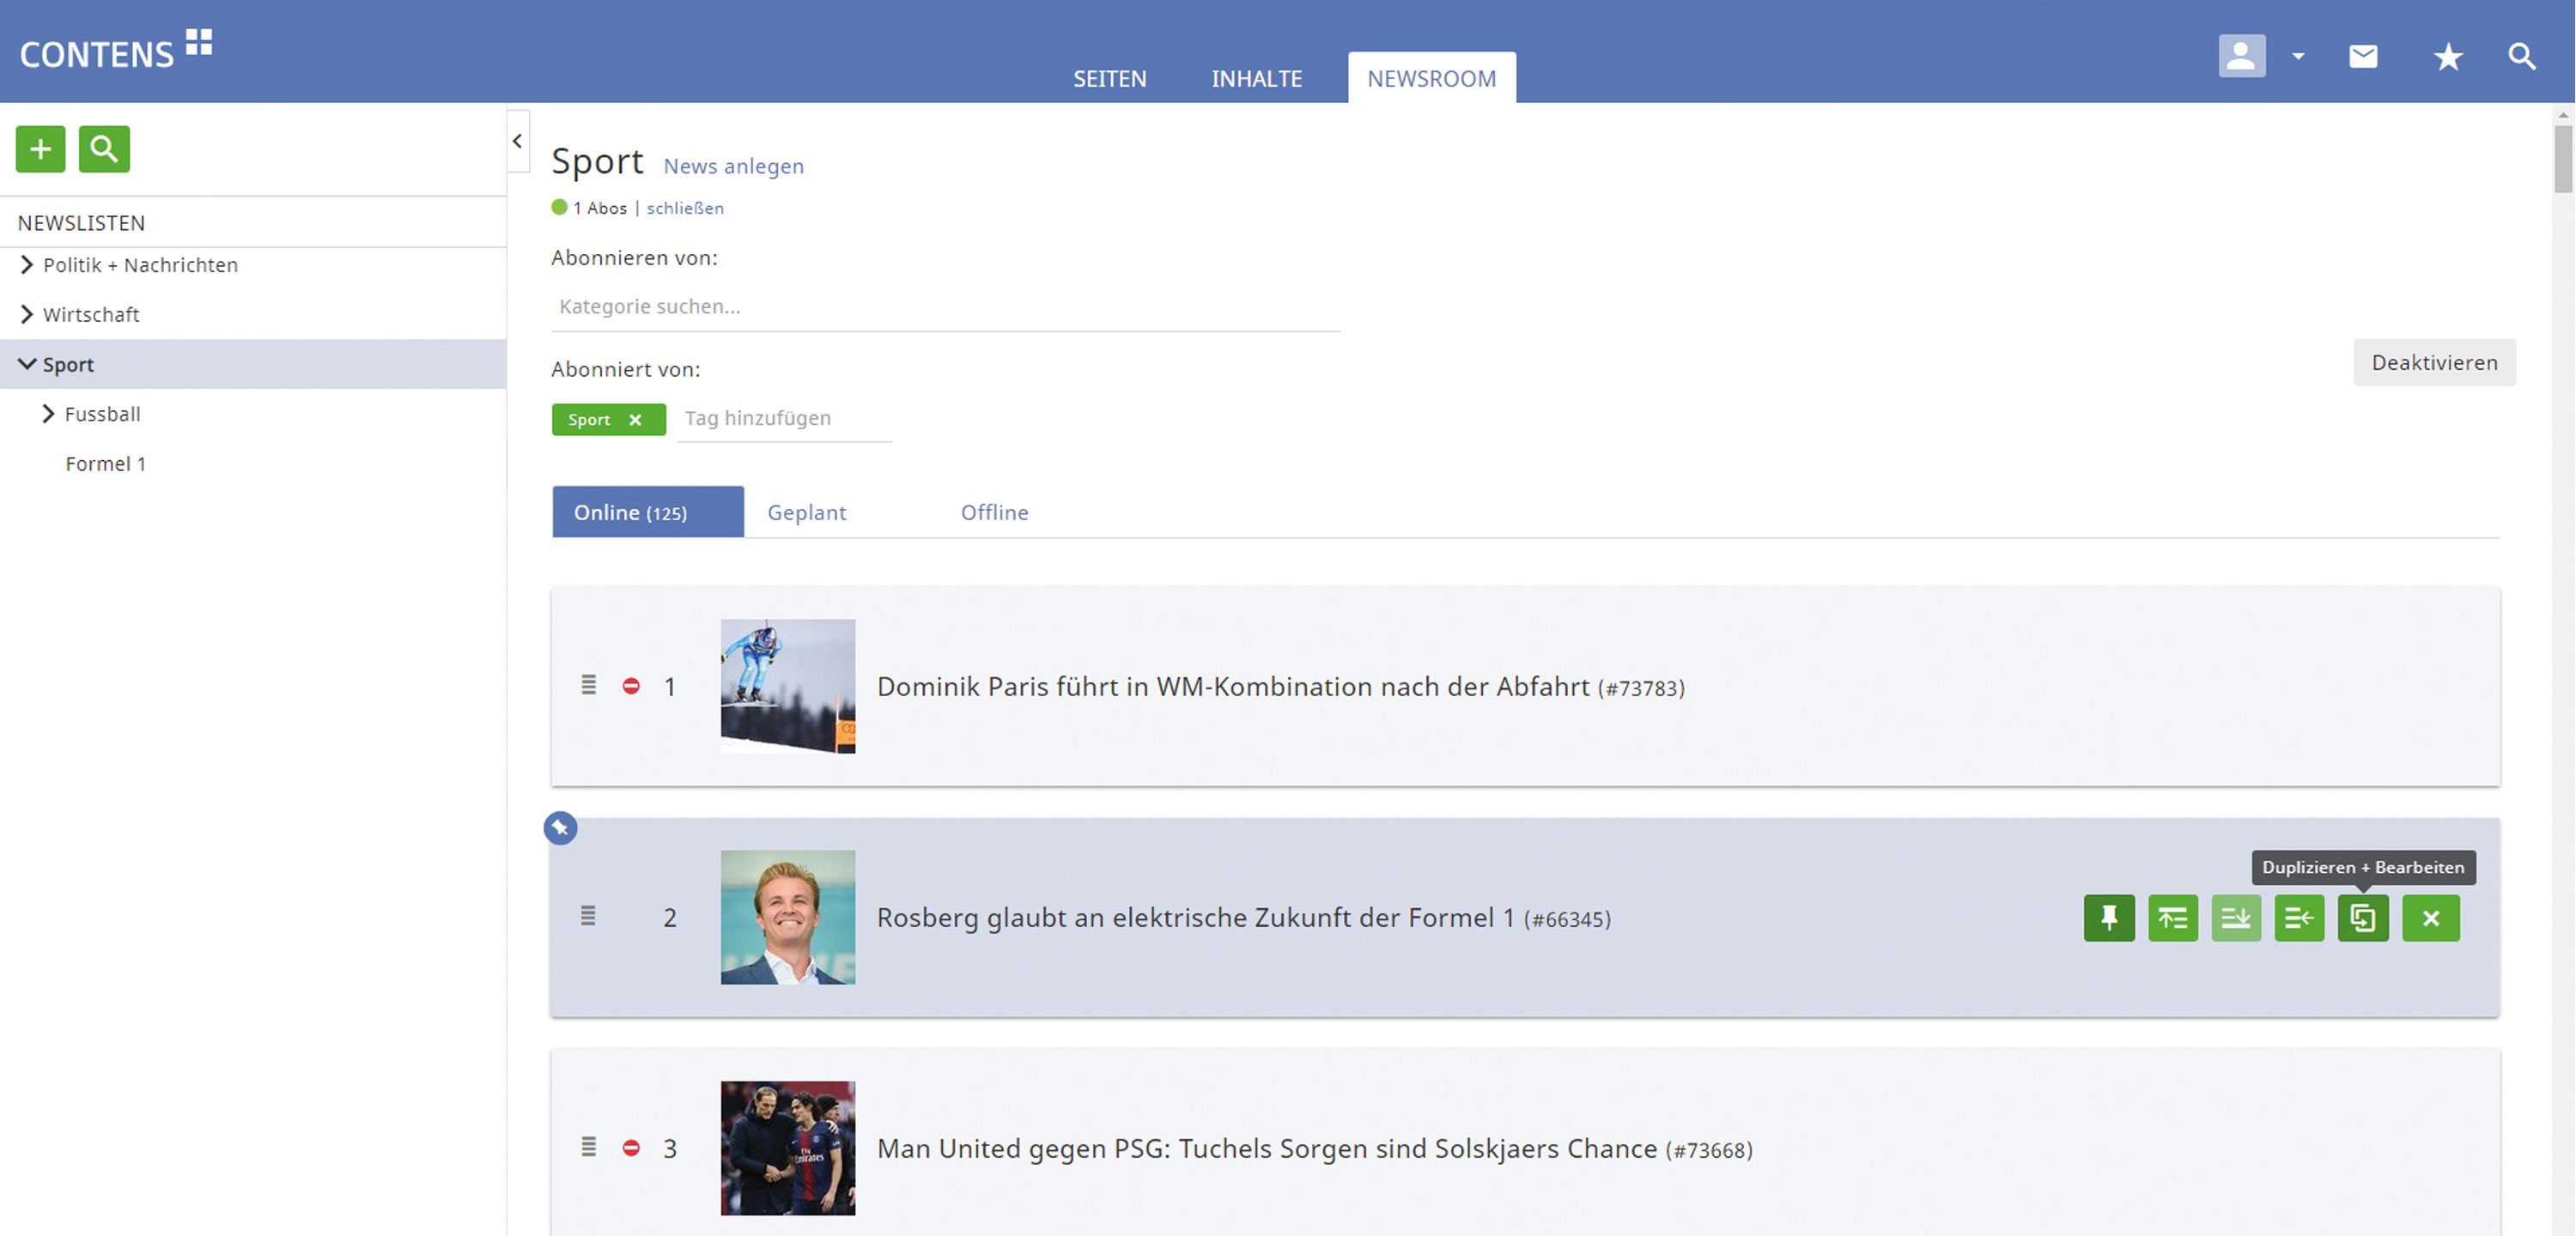Click the Kategorie suchen input field
The image size is (2576, 1236).
point(944,307)
